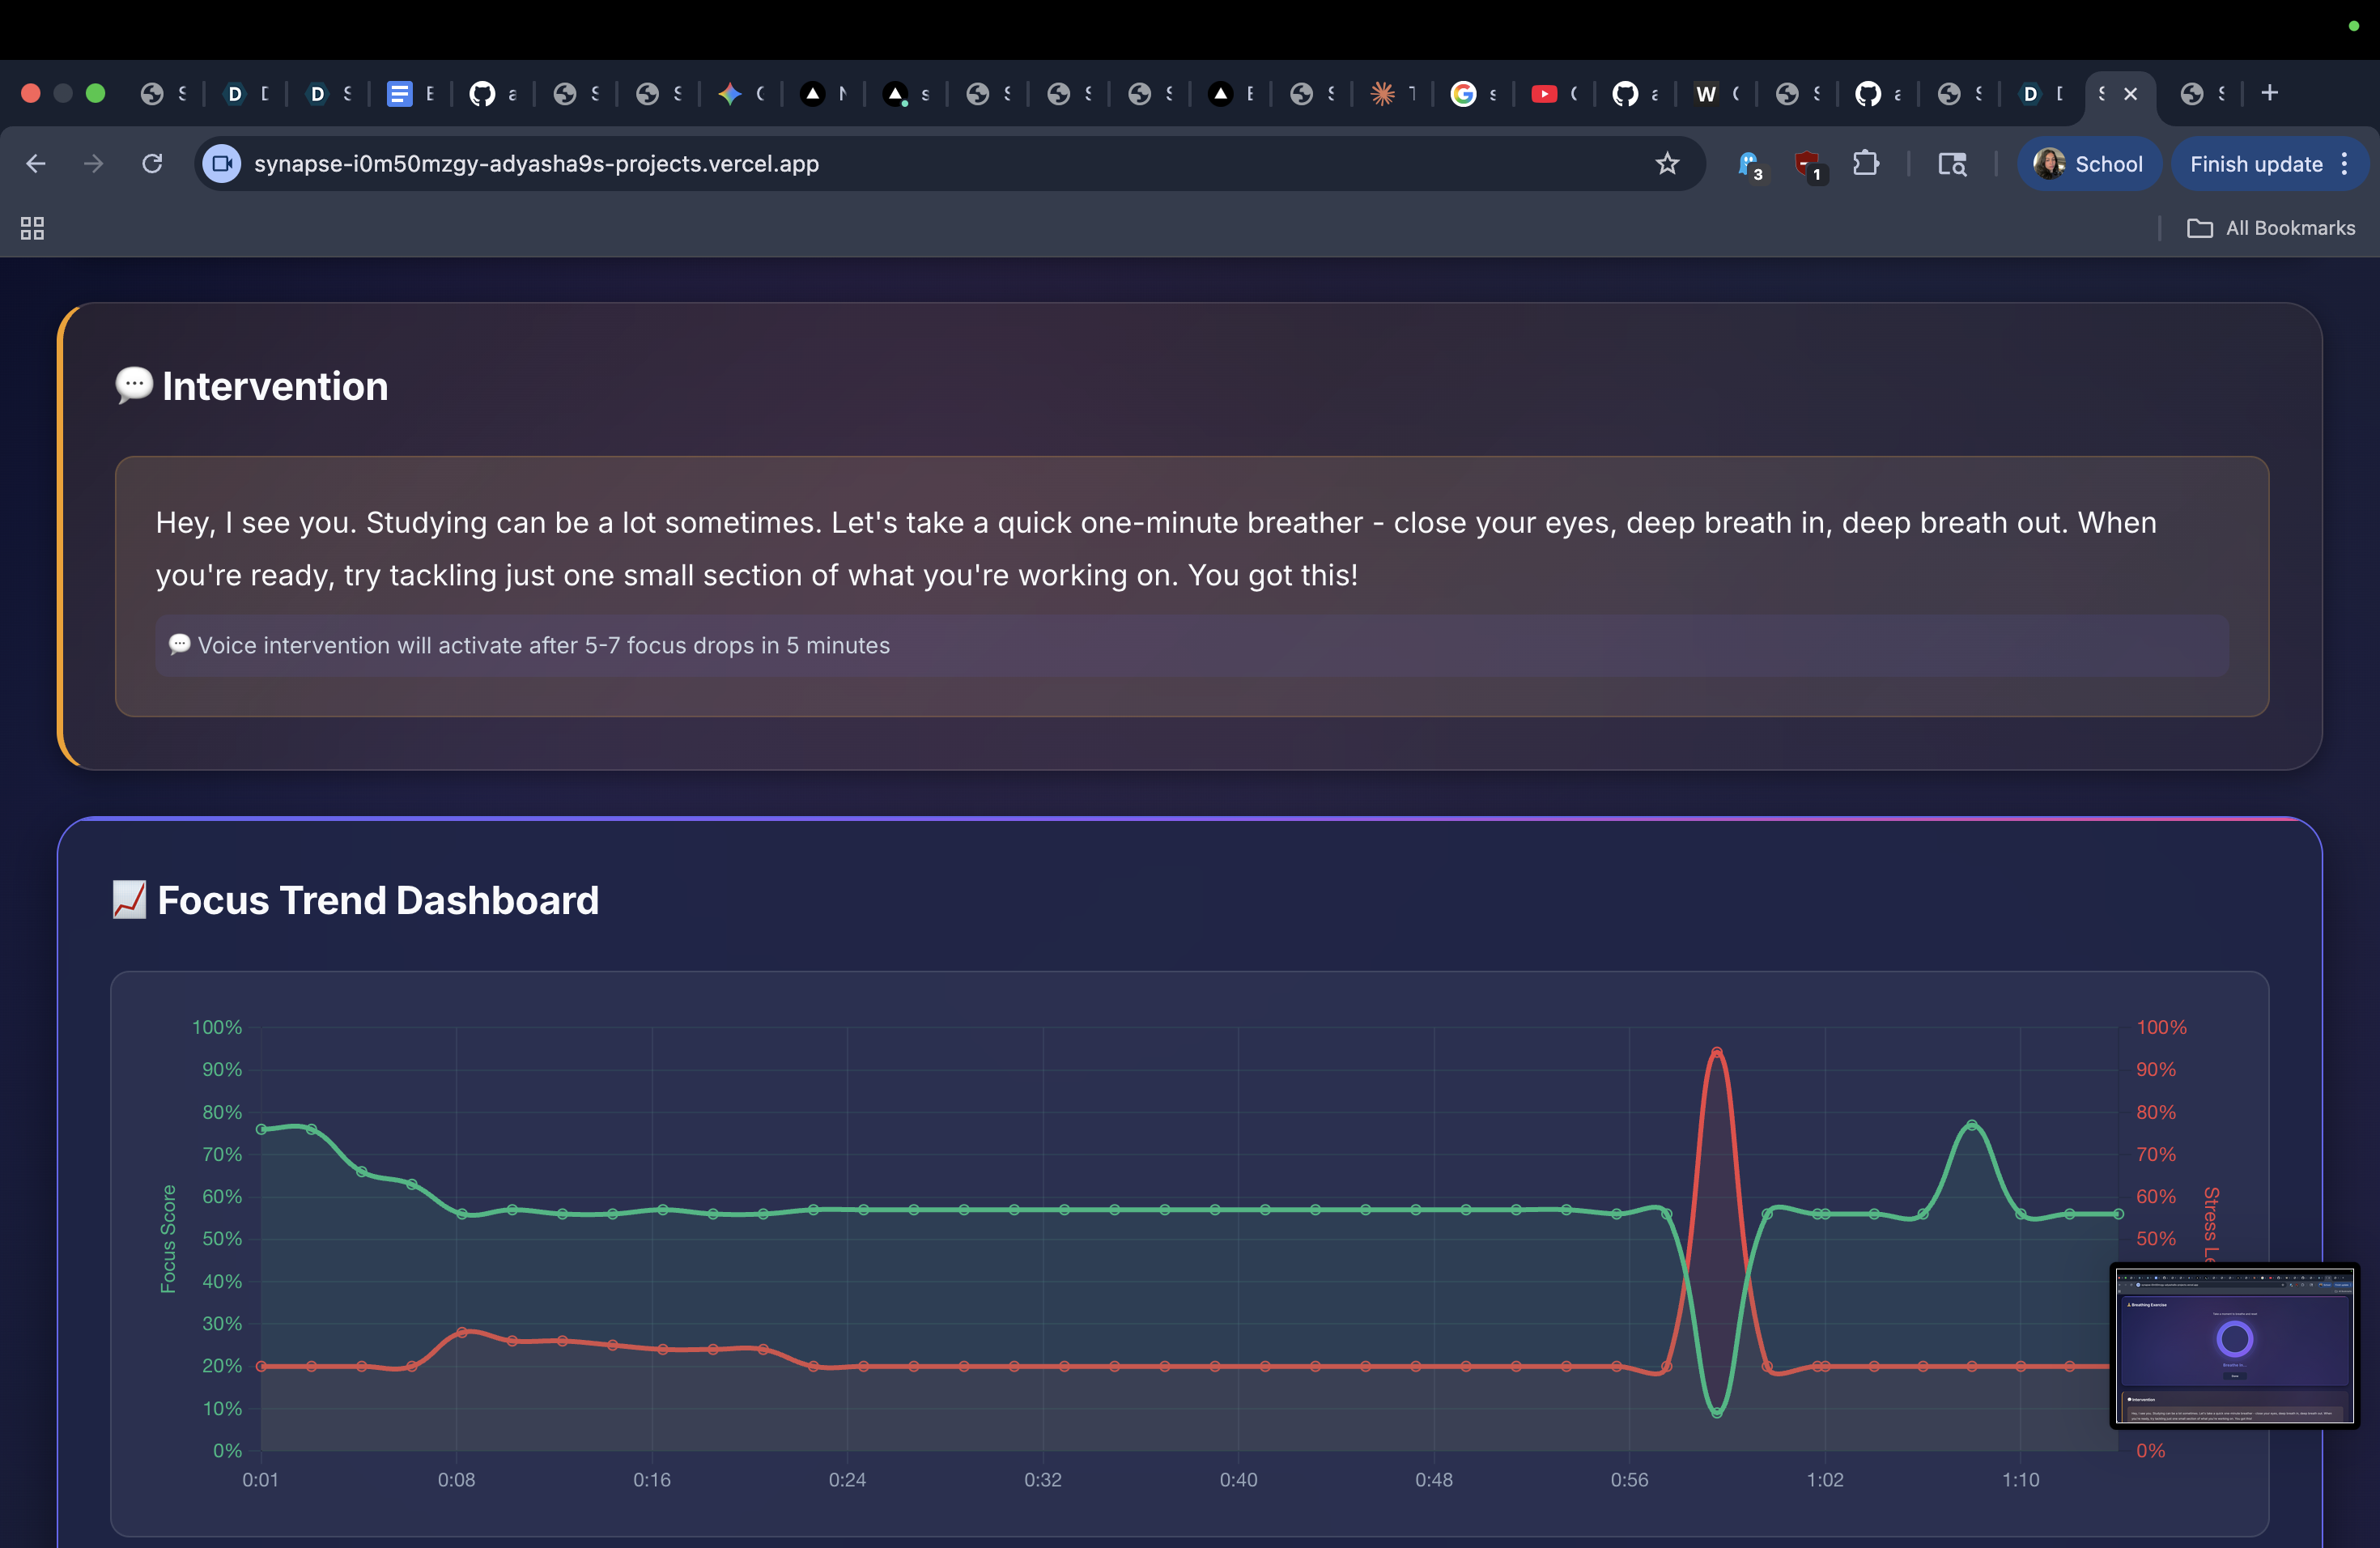Viewport: 2380px width, 1548px height.
Task: Bookmark this page with star icon
Action: tap(1666, 163)
